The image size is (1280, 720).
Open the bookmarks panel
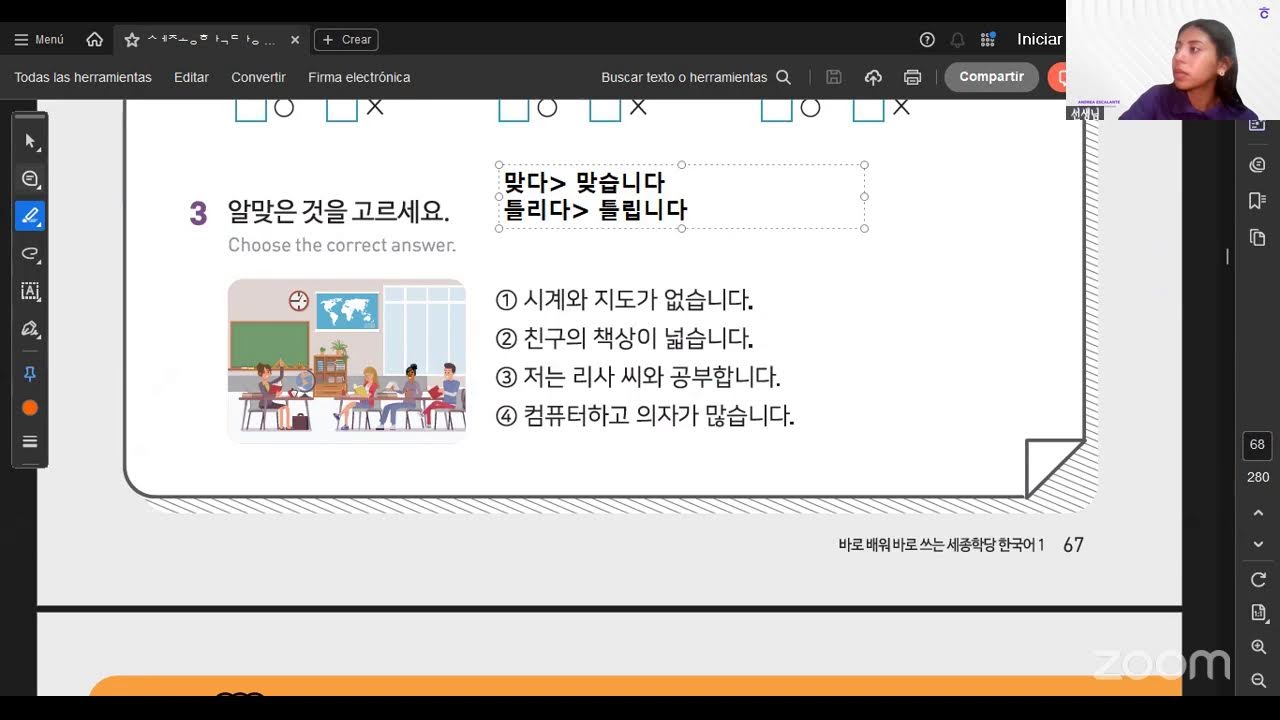[1258, 201]
